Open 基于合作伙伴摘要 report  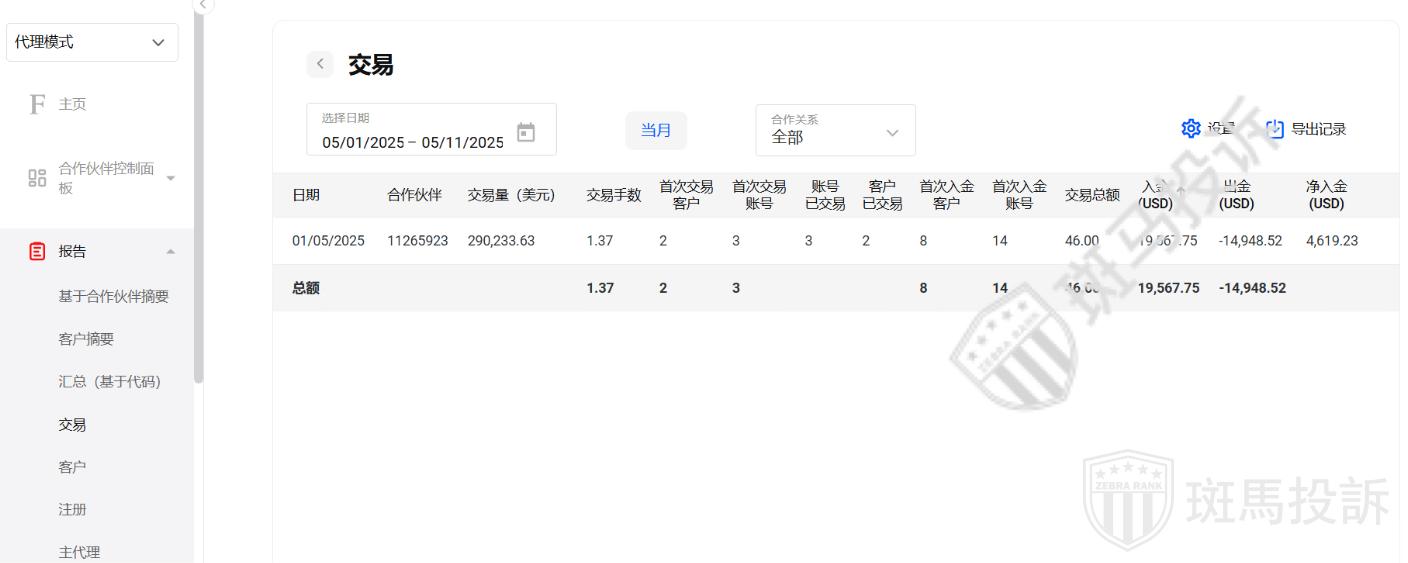[x=113, y=296]
